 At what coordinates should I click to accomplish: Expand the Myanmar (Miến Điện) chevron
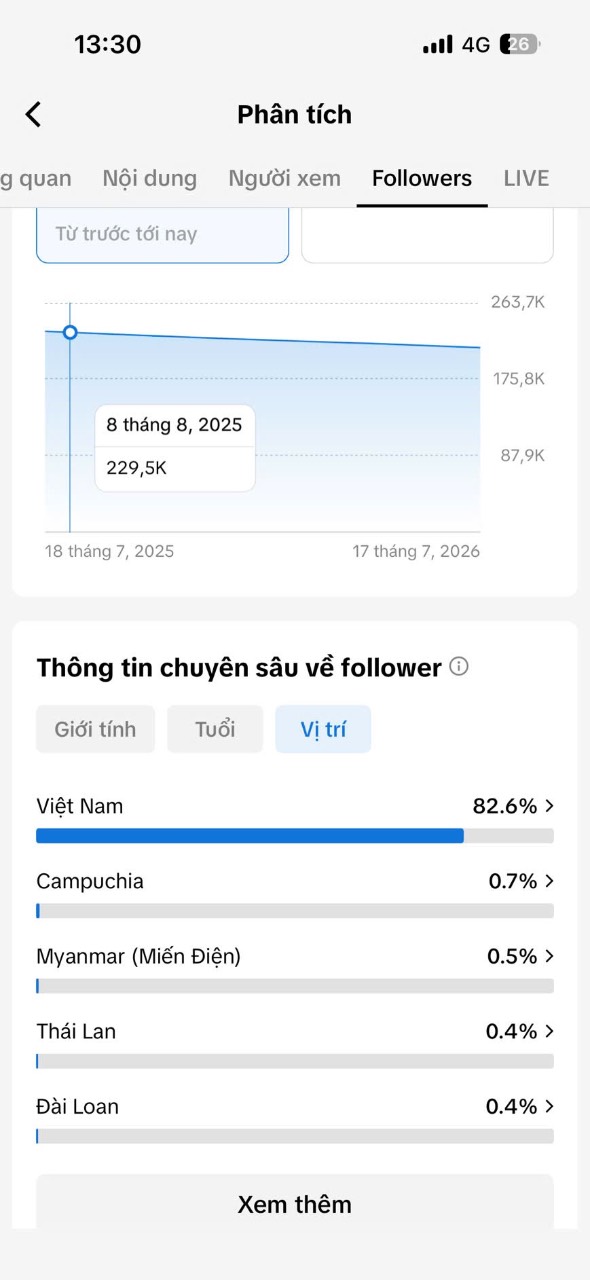549,956
